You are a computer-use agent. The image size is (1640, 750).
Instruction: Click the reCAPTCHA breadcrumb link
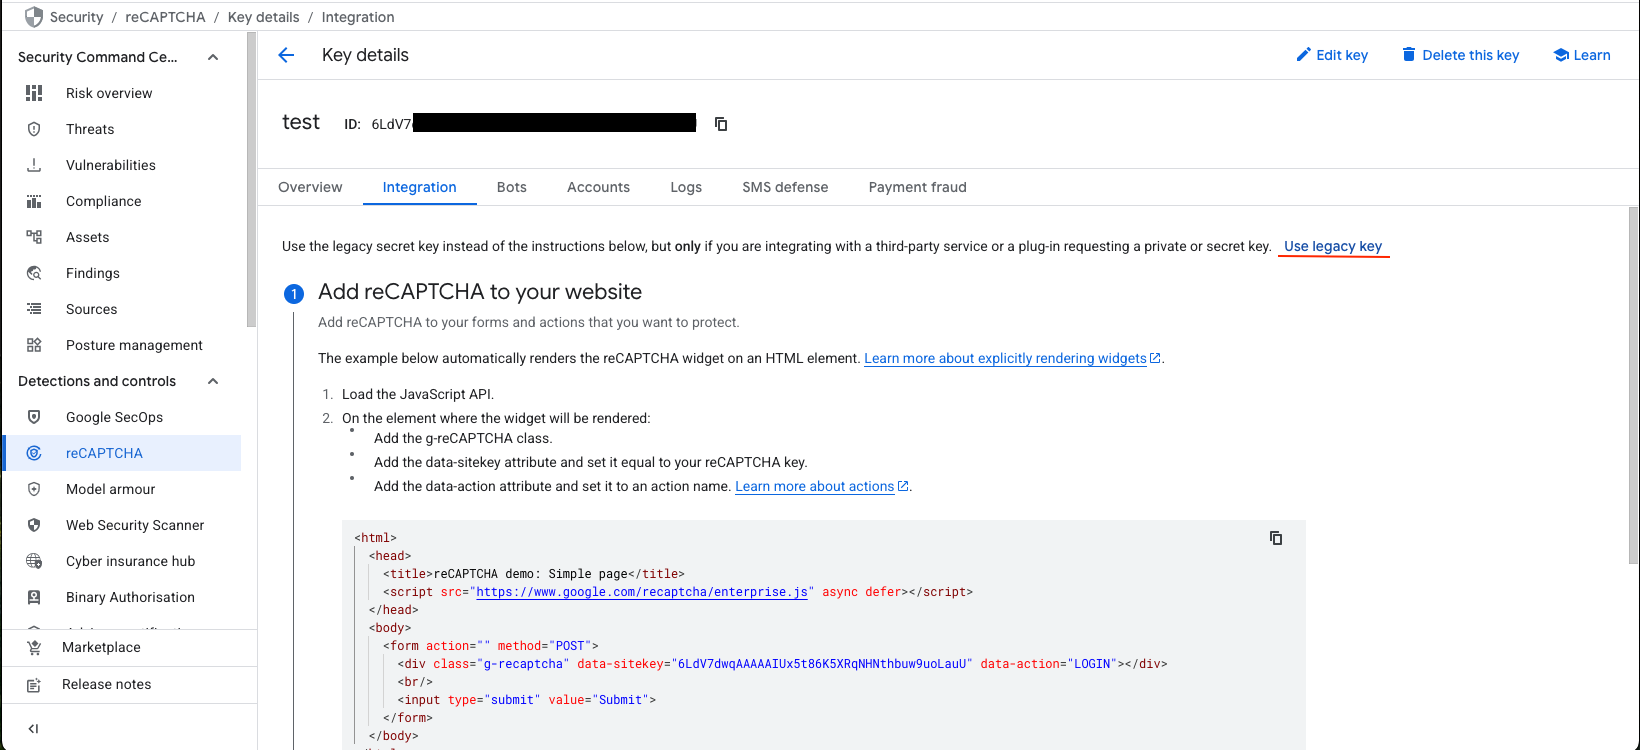[165, 17]
